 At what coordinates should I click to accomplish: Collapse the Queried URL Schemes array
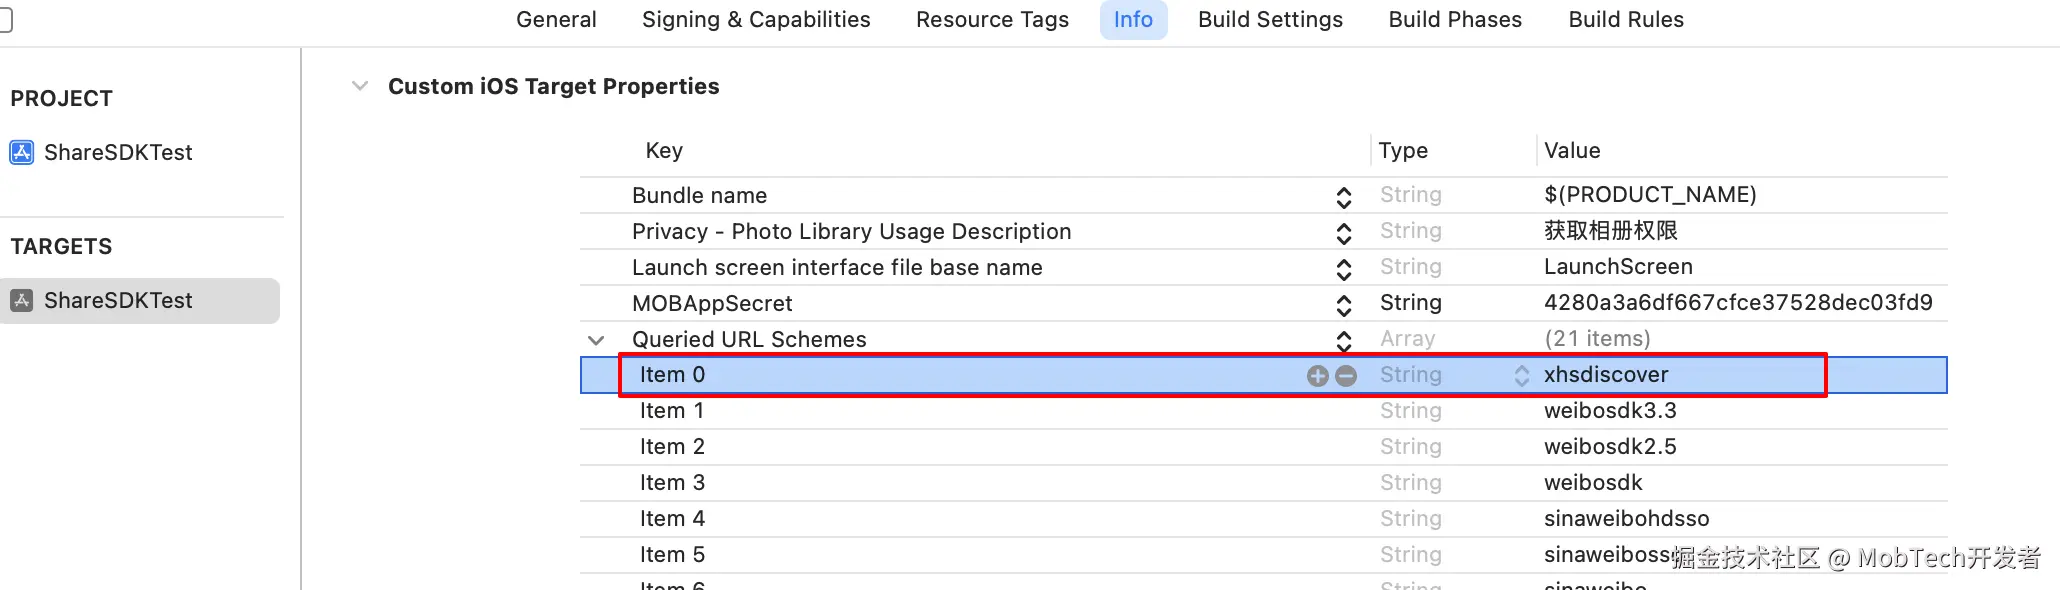pyautogui.click(x=596, y=340)
